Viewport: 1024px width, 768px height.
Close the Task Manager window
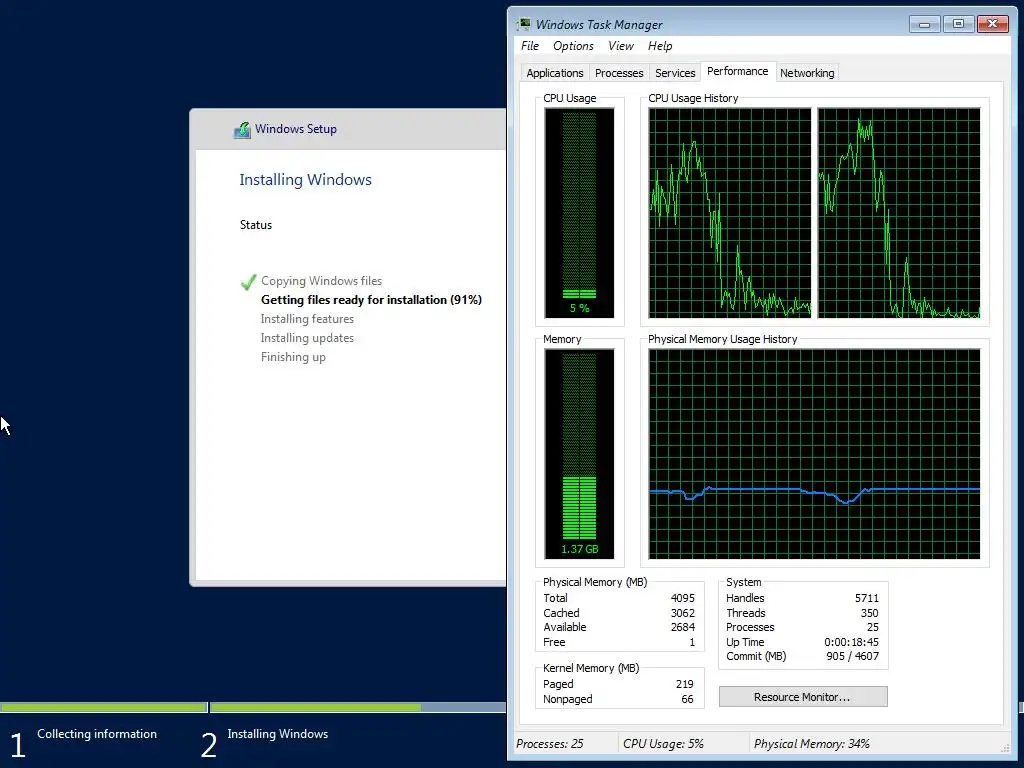993,24
